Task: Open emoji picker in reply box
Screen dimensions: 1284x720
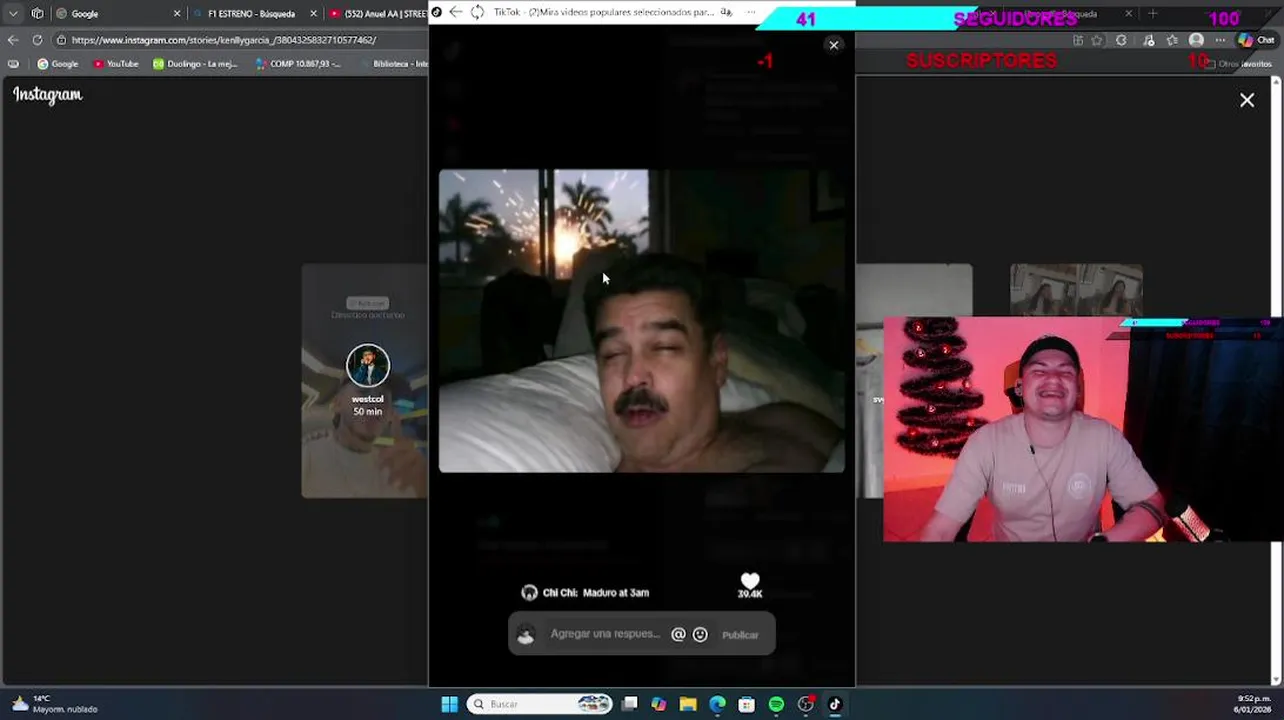Action: (700, 634)
